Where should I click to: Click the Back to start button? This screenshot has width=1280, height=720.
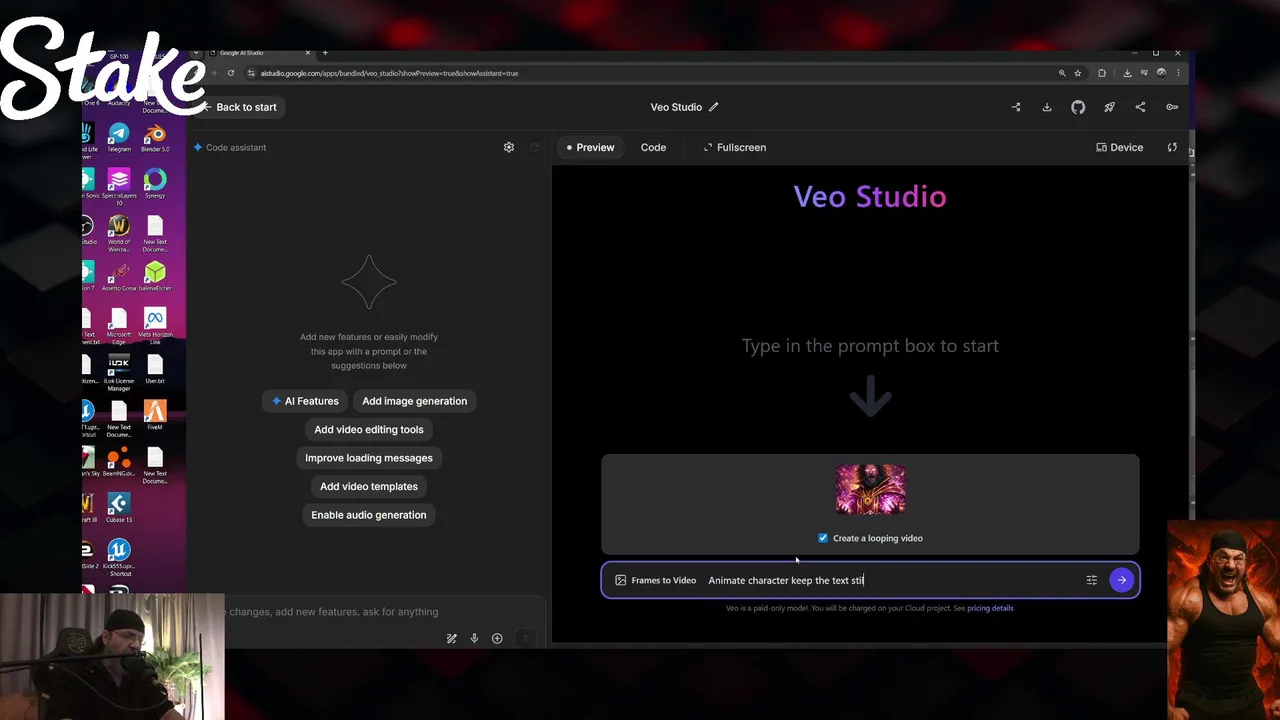[240, 107]
